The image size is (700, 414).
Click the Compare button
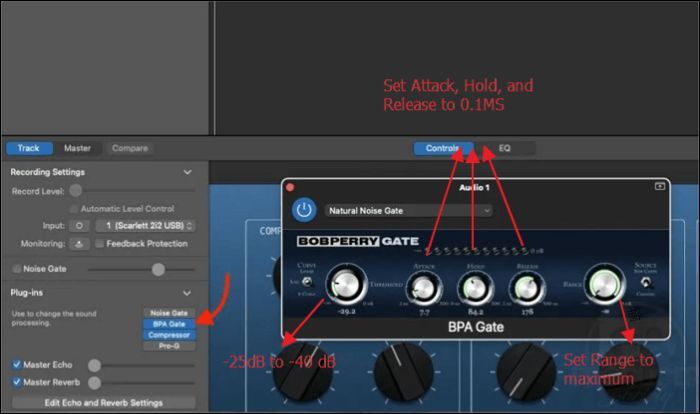tap(129, 148)
